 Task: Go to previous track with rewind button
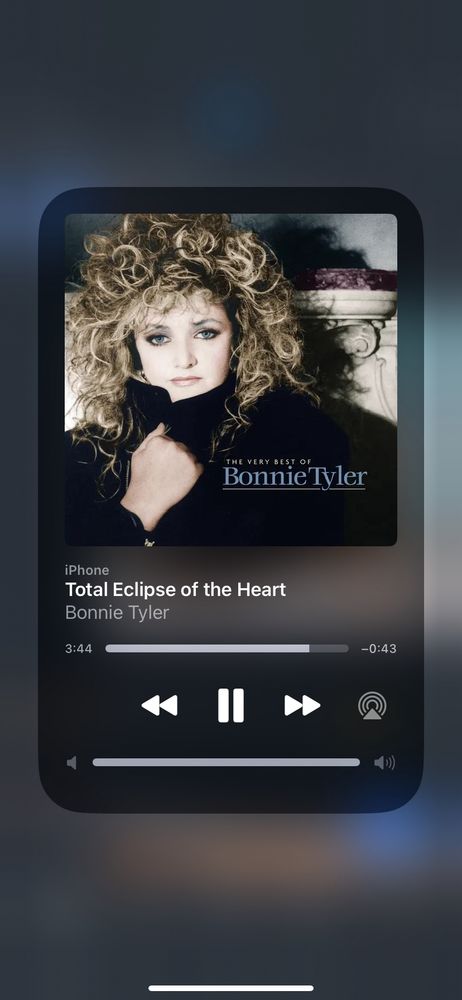(x=160, y=705)
